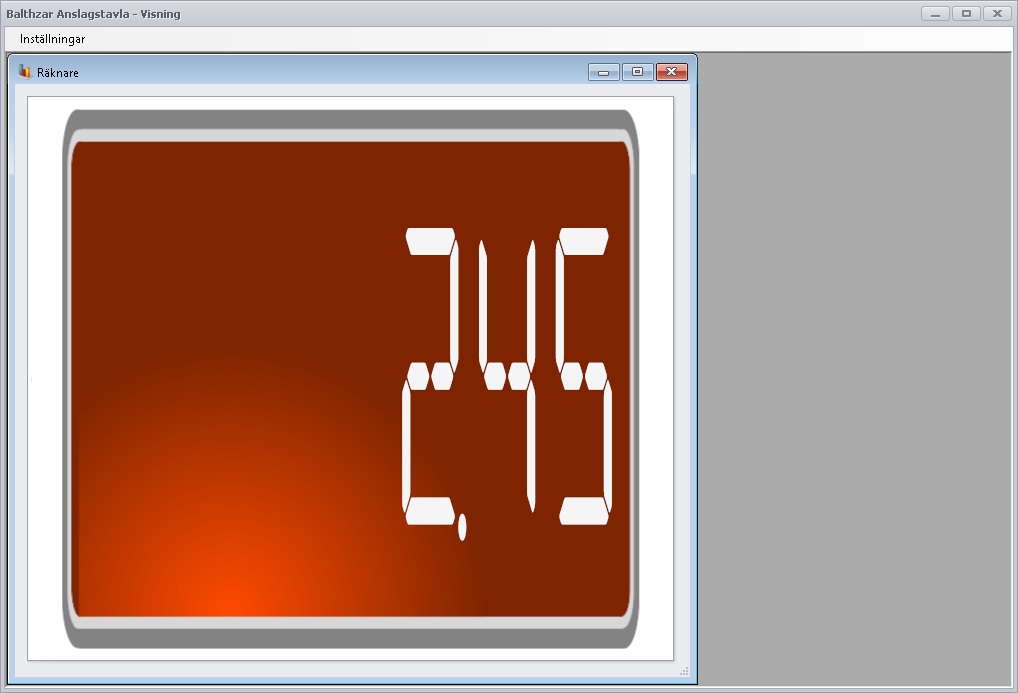Viewport: 1018px width, 693px height.
Task: Minimize the Balthzar Anslagstavla main window
Action: (936, 14)
